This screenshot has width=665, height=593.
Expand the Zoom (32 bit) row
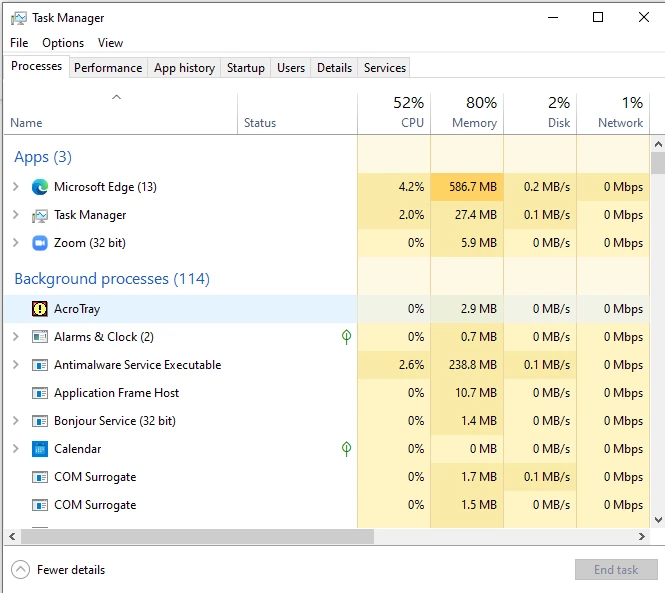pyautogui.click(x=16, y=243)
